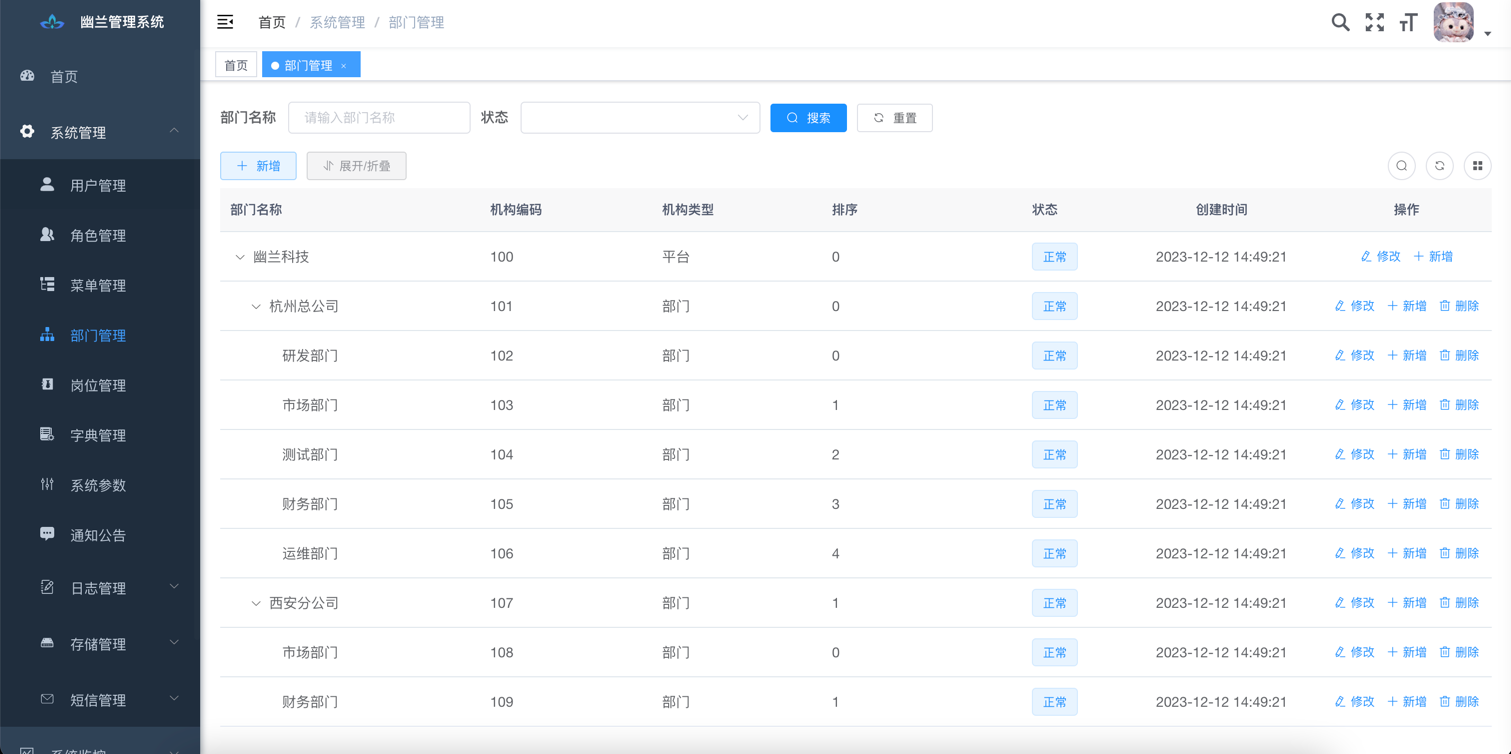Screen dimensions: 1511x754
Task: Click the top 新增 toolbar button
Action: coord(258,166)
